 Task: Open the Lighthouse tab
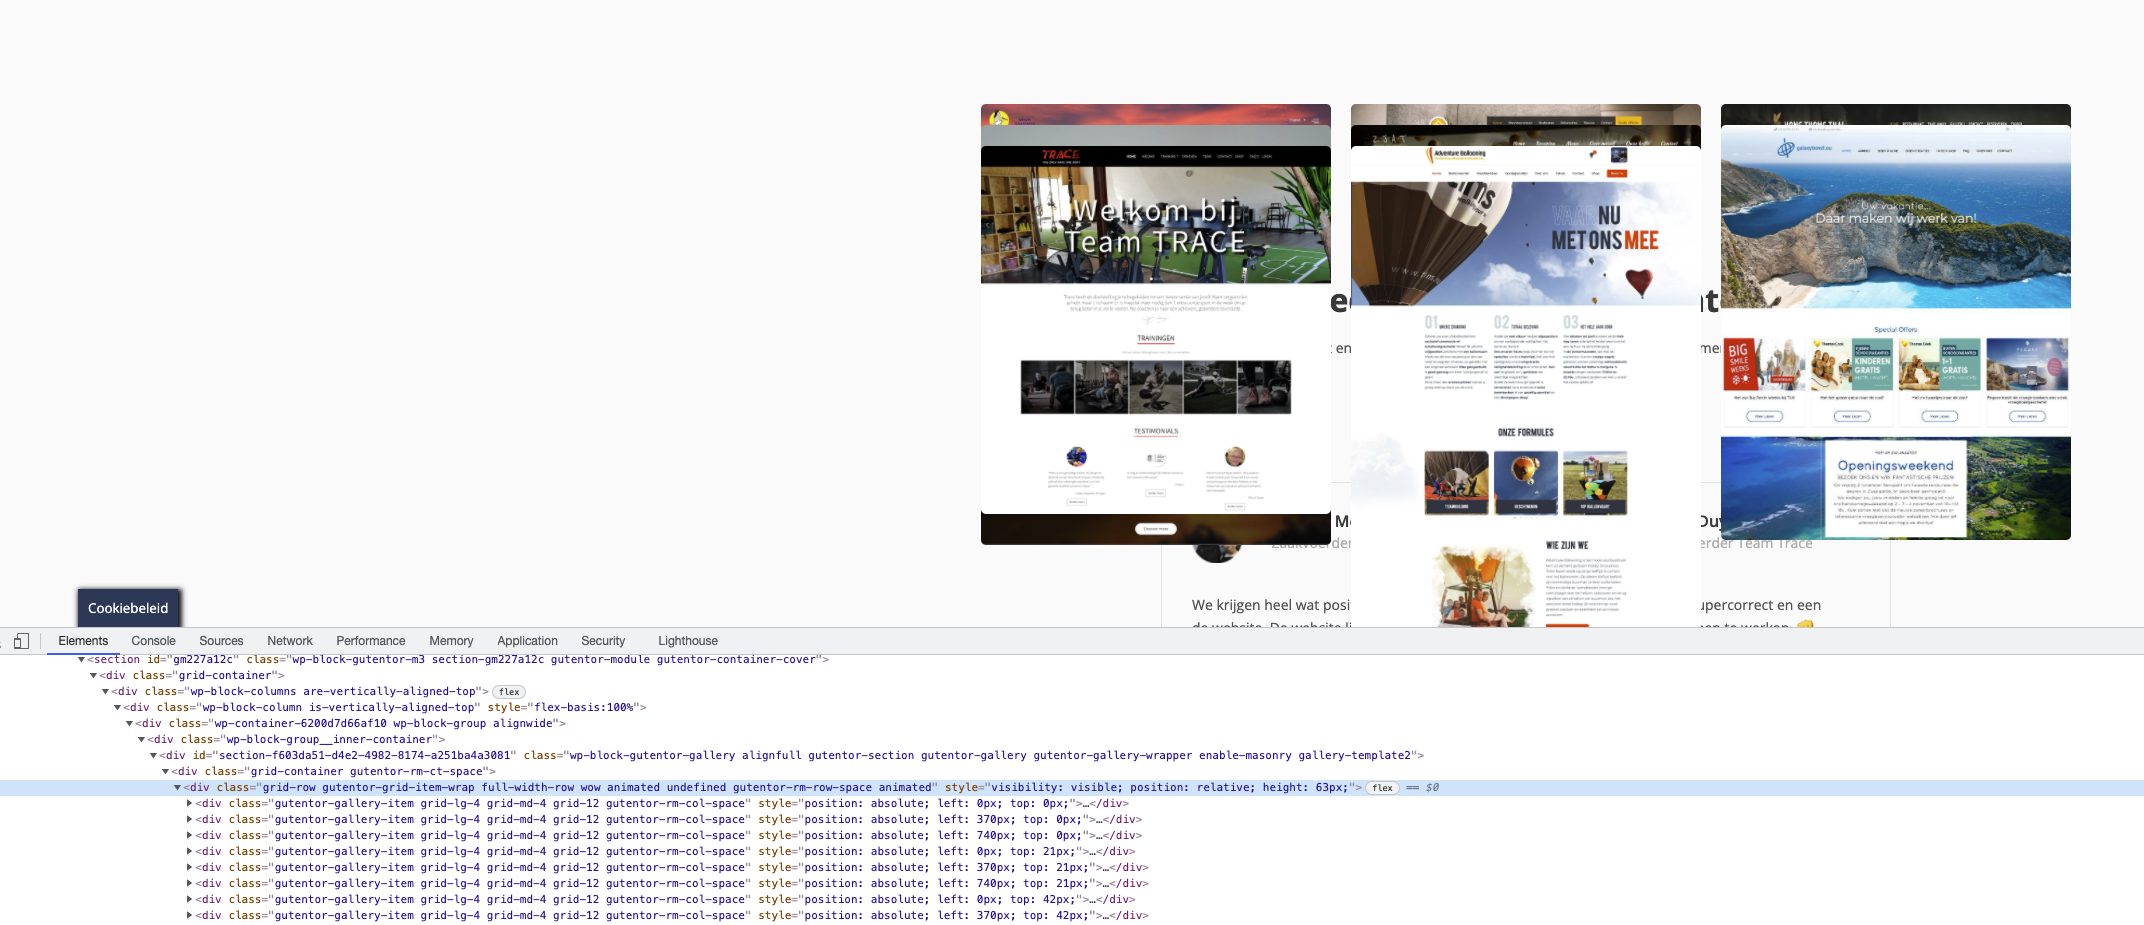click(x=687, y=641)
